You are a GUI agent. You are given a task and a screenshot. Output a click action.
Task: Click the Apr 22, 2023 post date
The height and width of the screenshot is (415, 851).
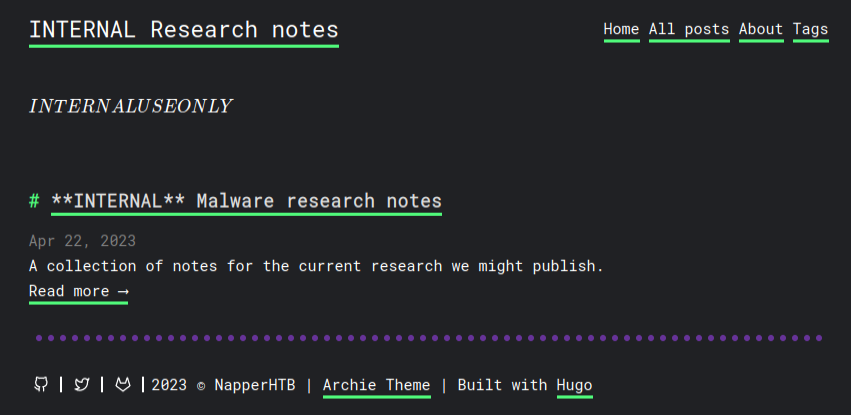[x=82, y=241]
